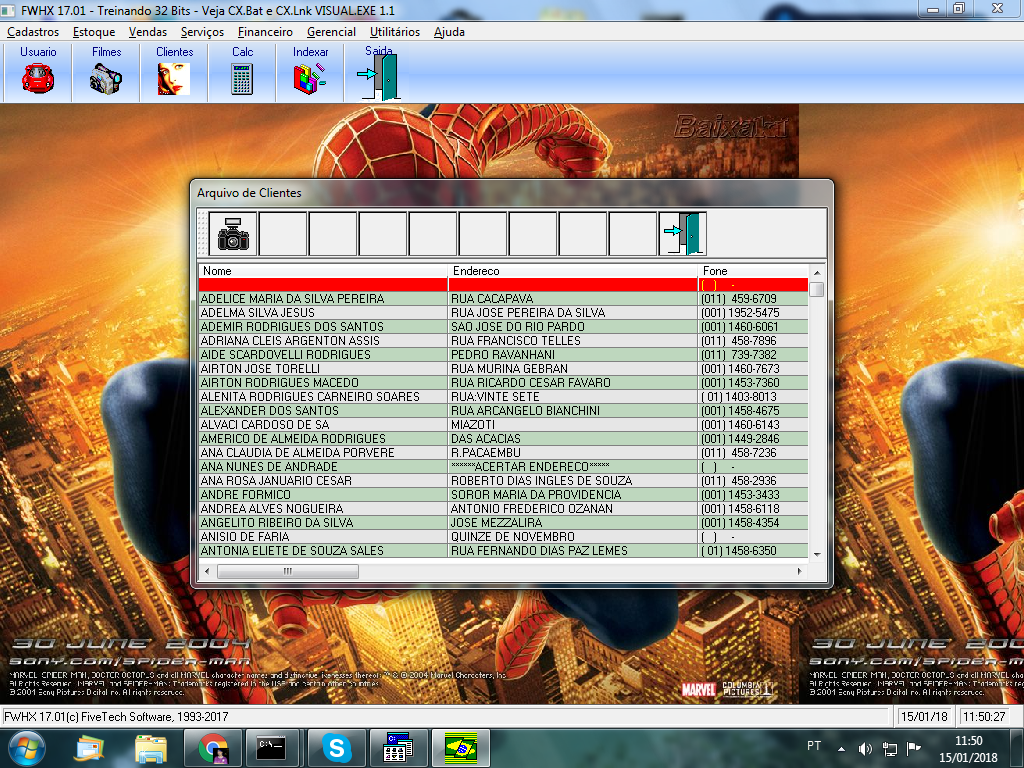1024x768 pixels.
Task: Open the Clientes toolbar icon
Action: point(174,78)
